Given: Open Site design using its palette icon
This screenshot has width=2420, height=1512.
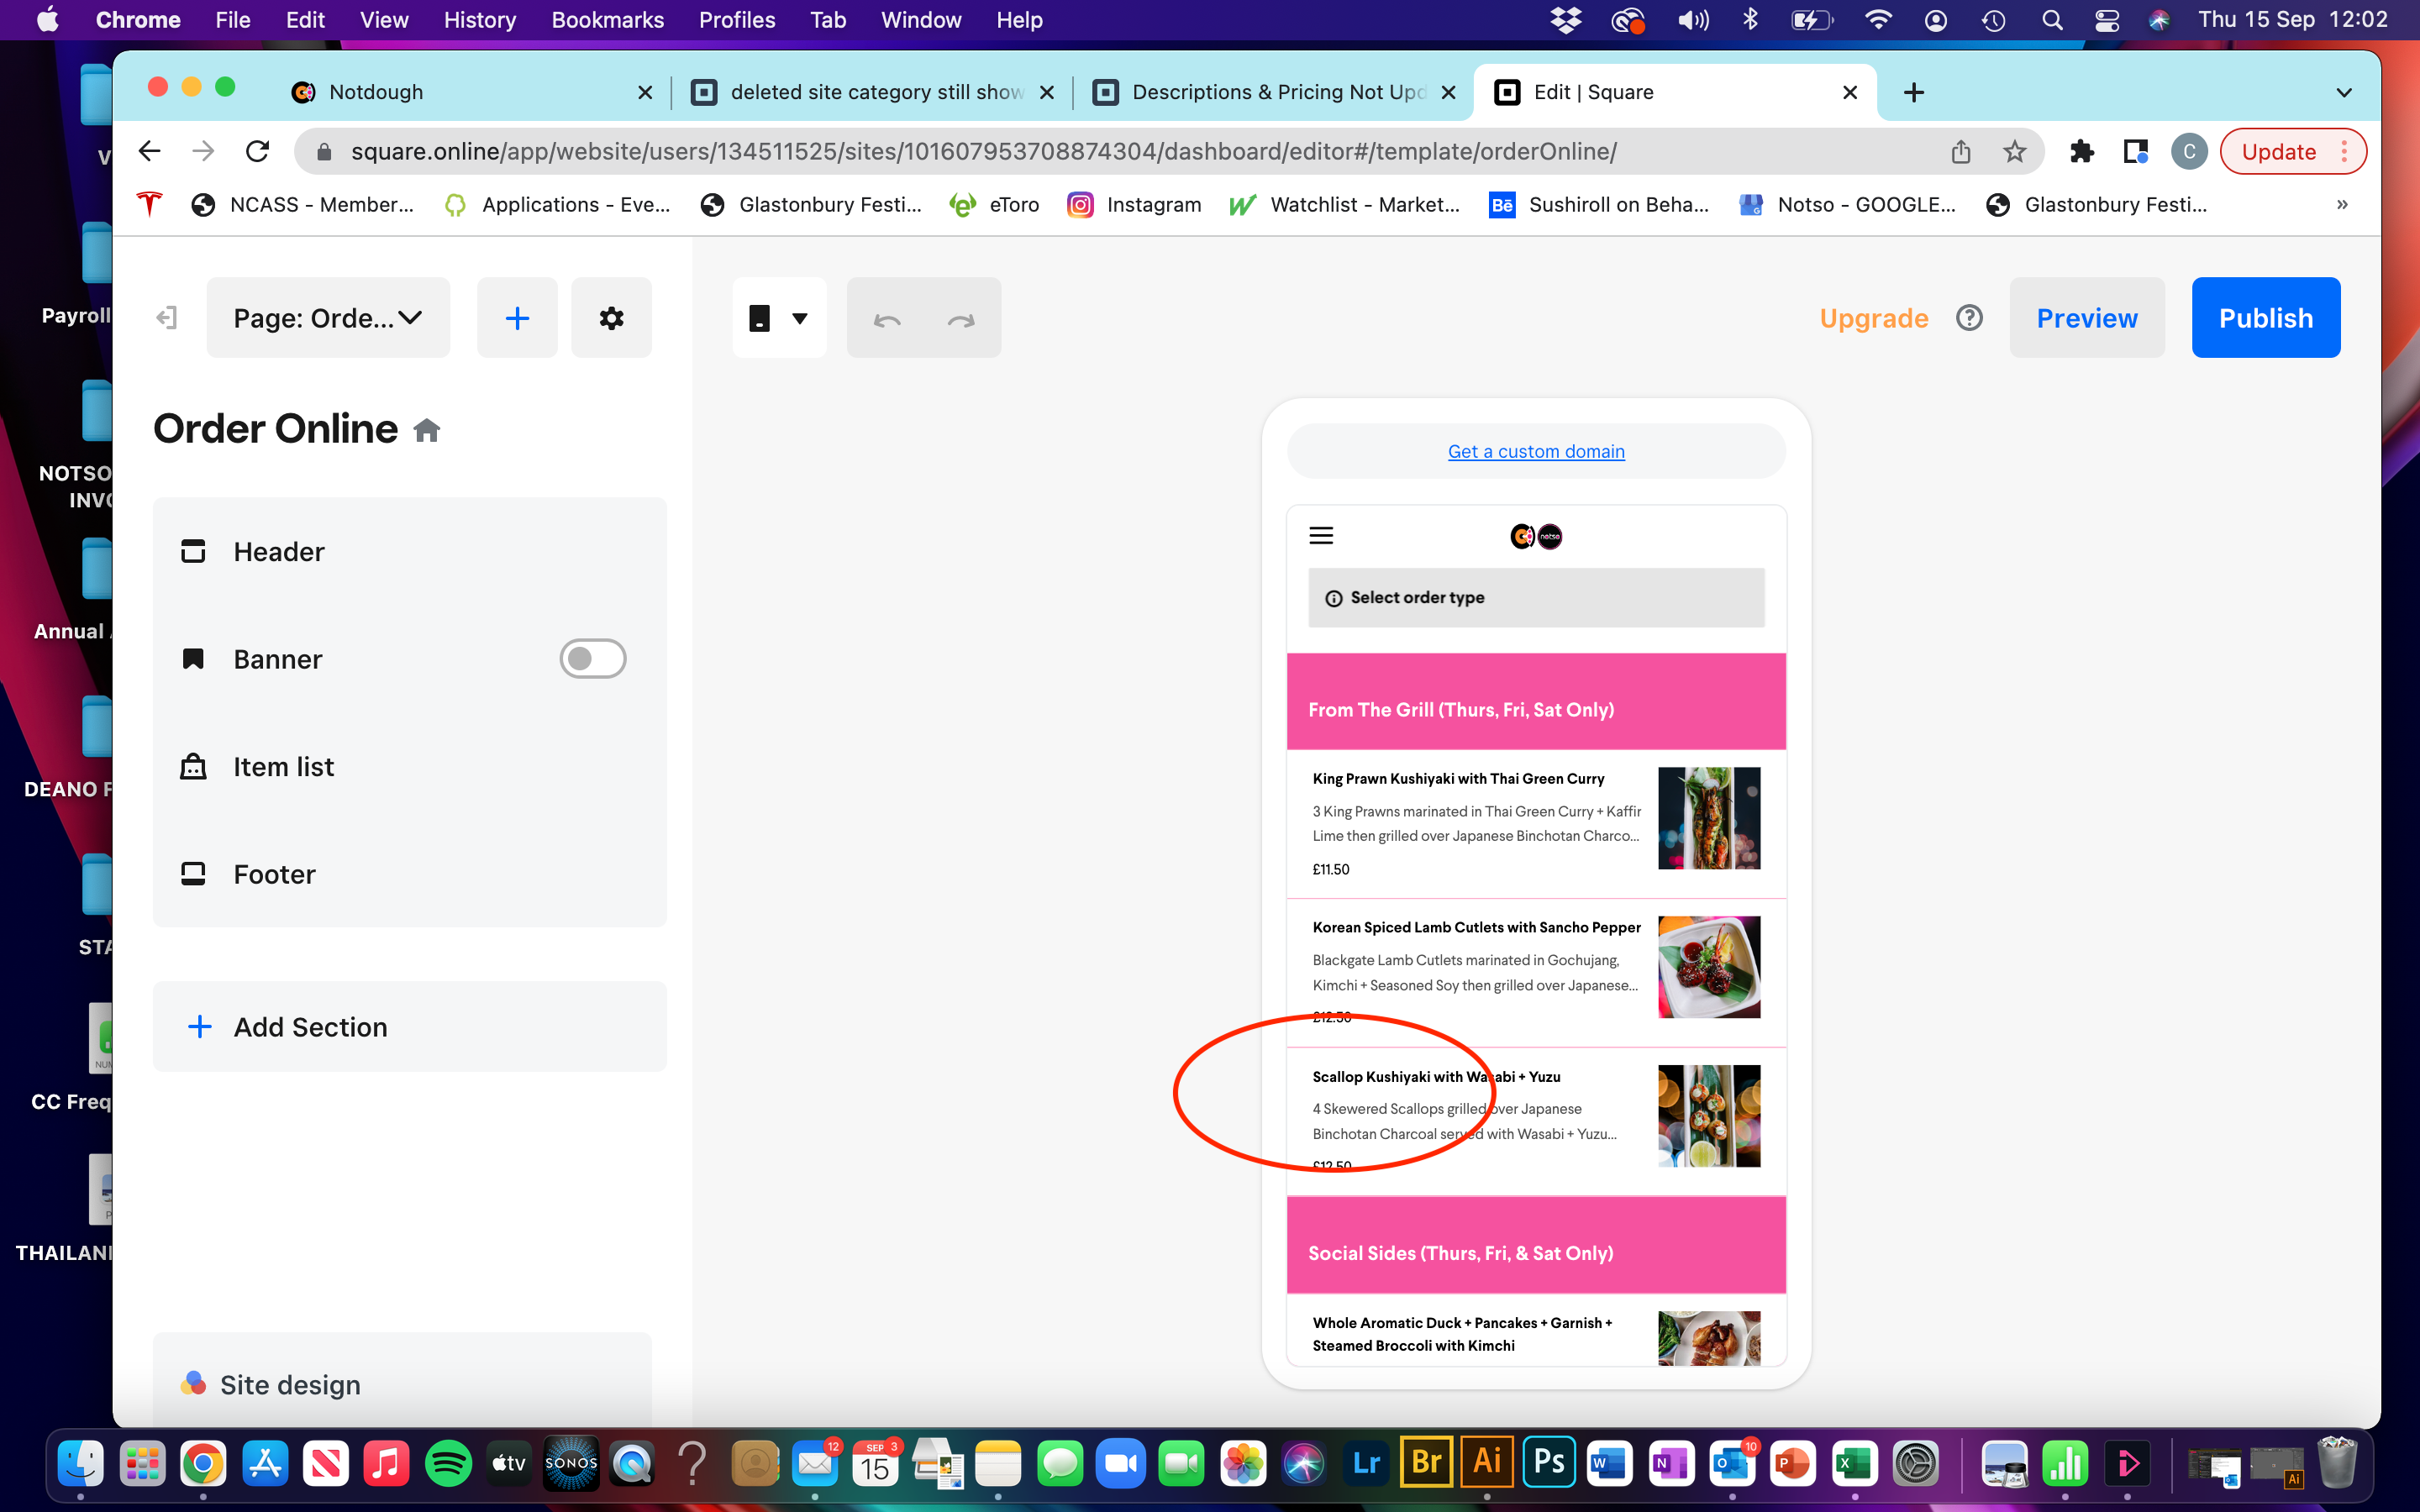Looking at the screenshot, I should click(194, 1383).
